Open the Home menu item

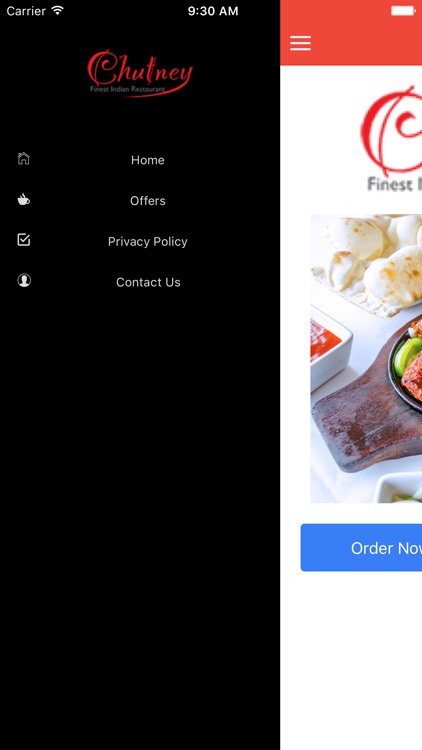click(147, 160)
